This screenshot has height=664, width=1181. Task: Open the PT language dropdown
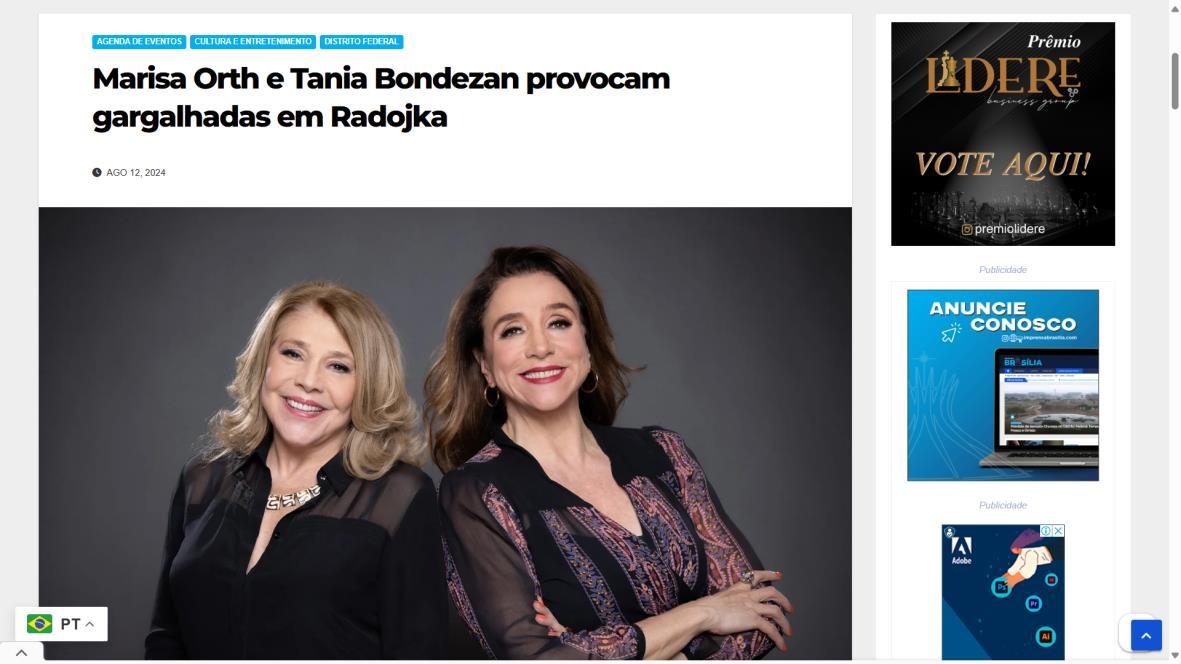[62, 624]
